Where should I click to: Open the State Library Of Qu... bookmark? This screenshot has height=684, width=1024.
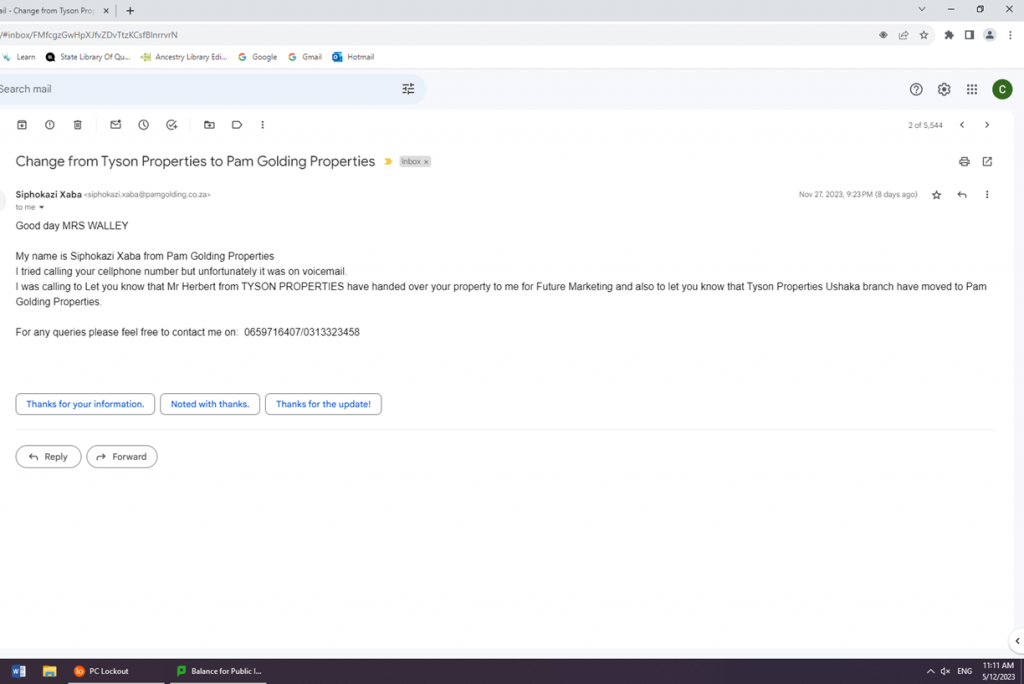[x=88, y=57]
